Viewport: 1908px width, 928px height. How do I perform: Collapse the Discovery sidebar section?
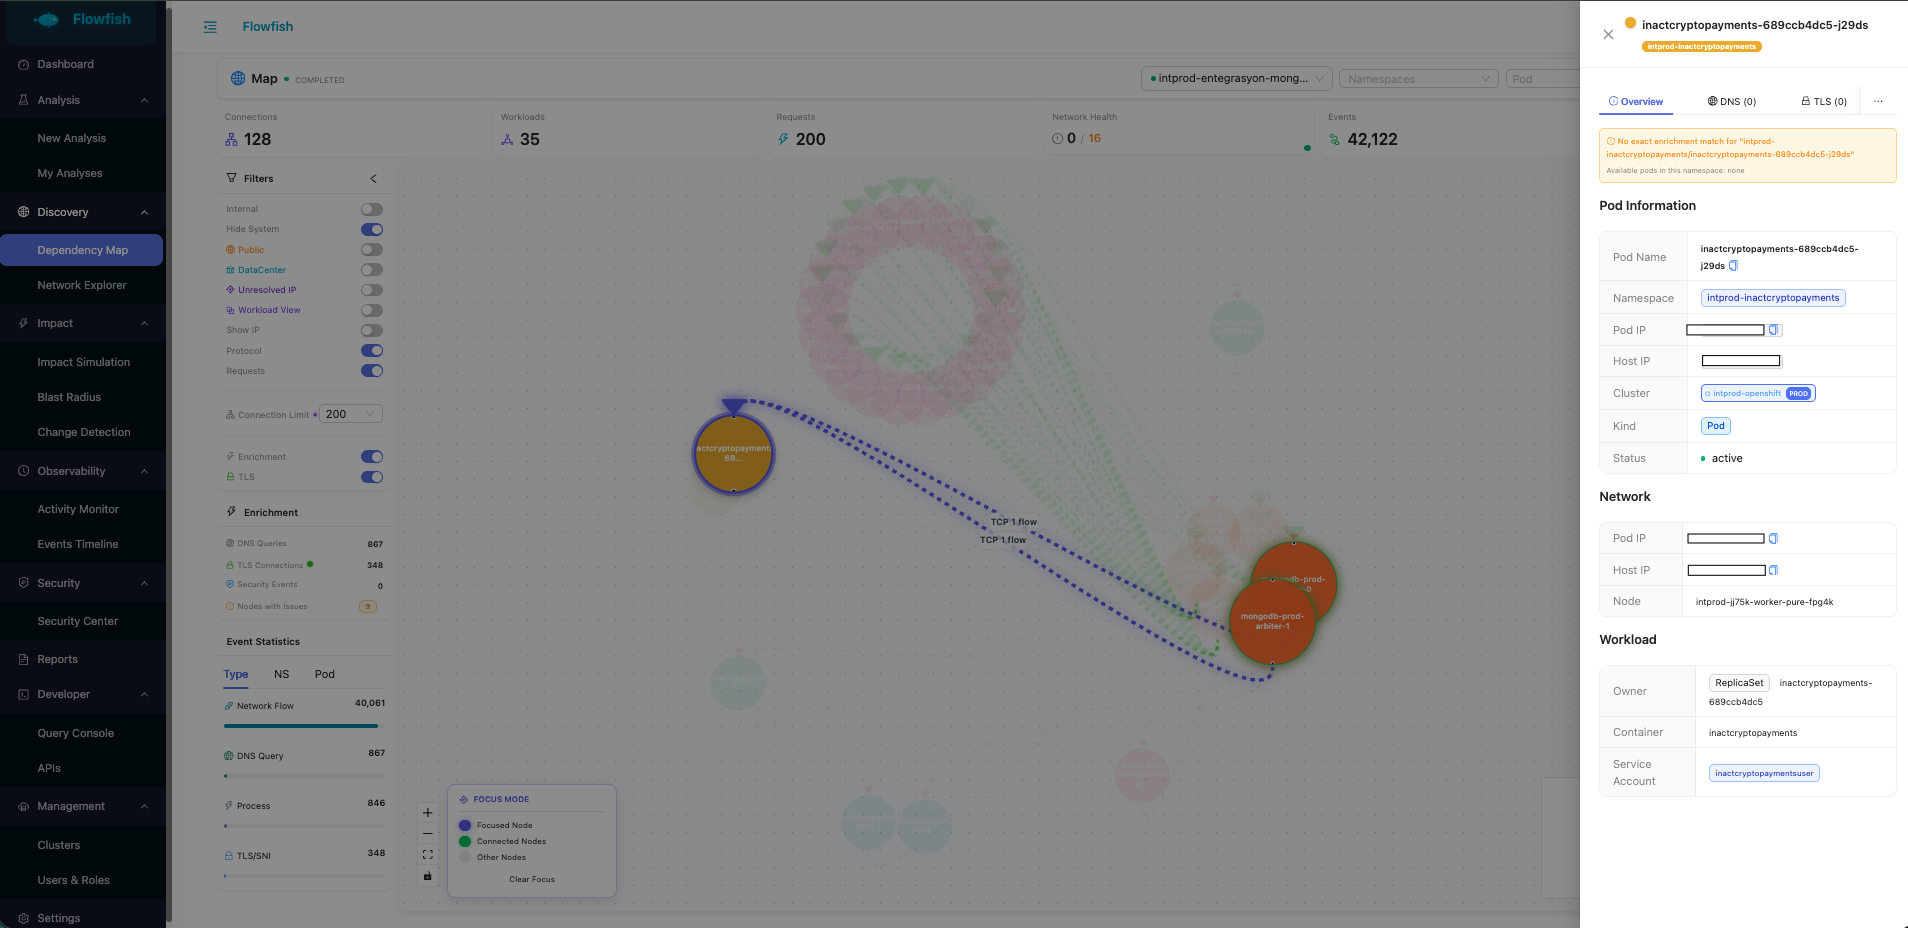pyautogui.click(x=144, y=212)
